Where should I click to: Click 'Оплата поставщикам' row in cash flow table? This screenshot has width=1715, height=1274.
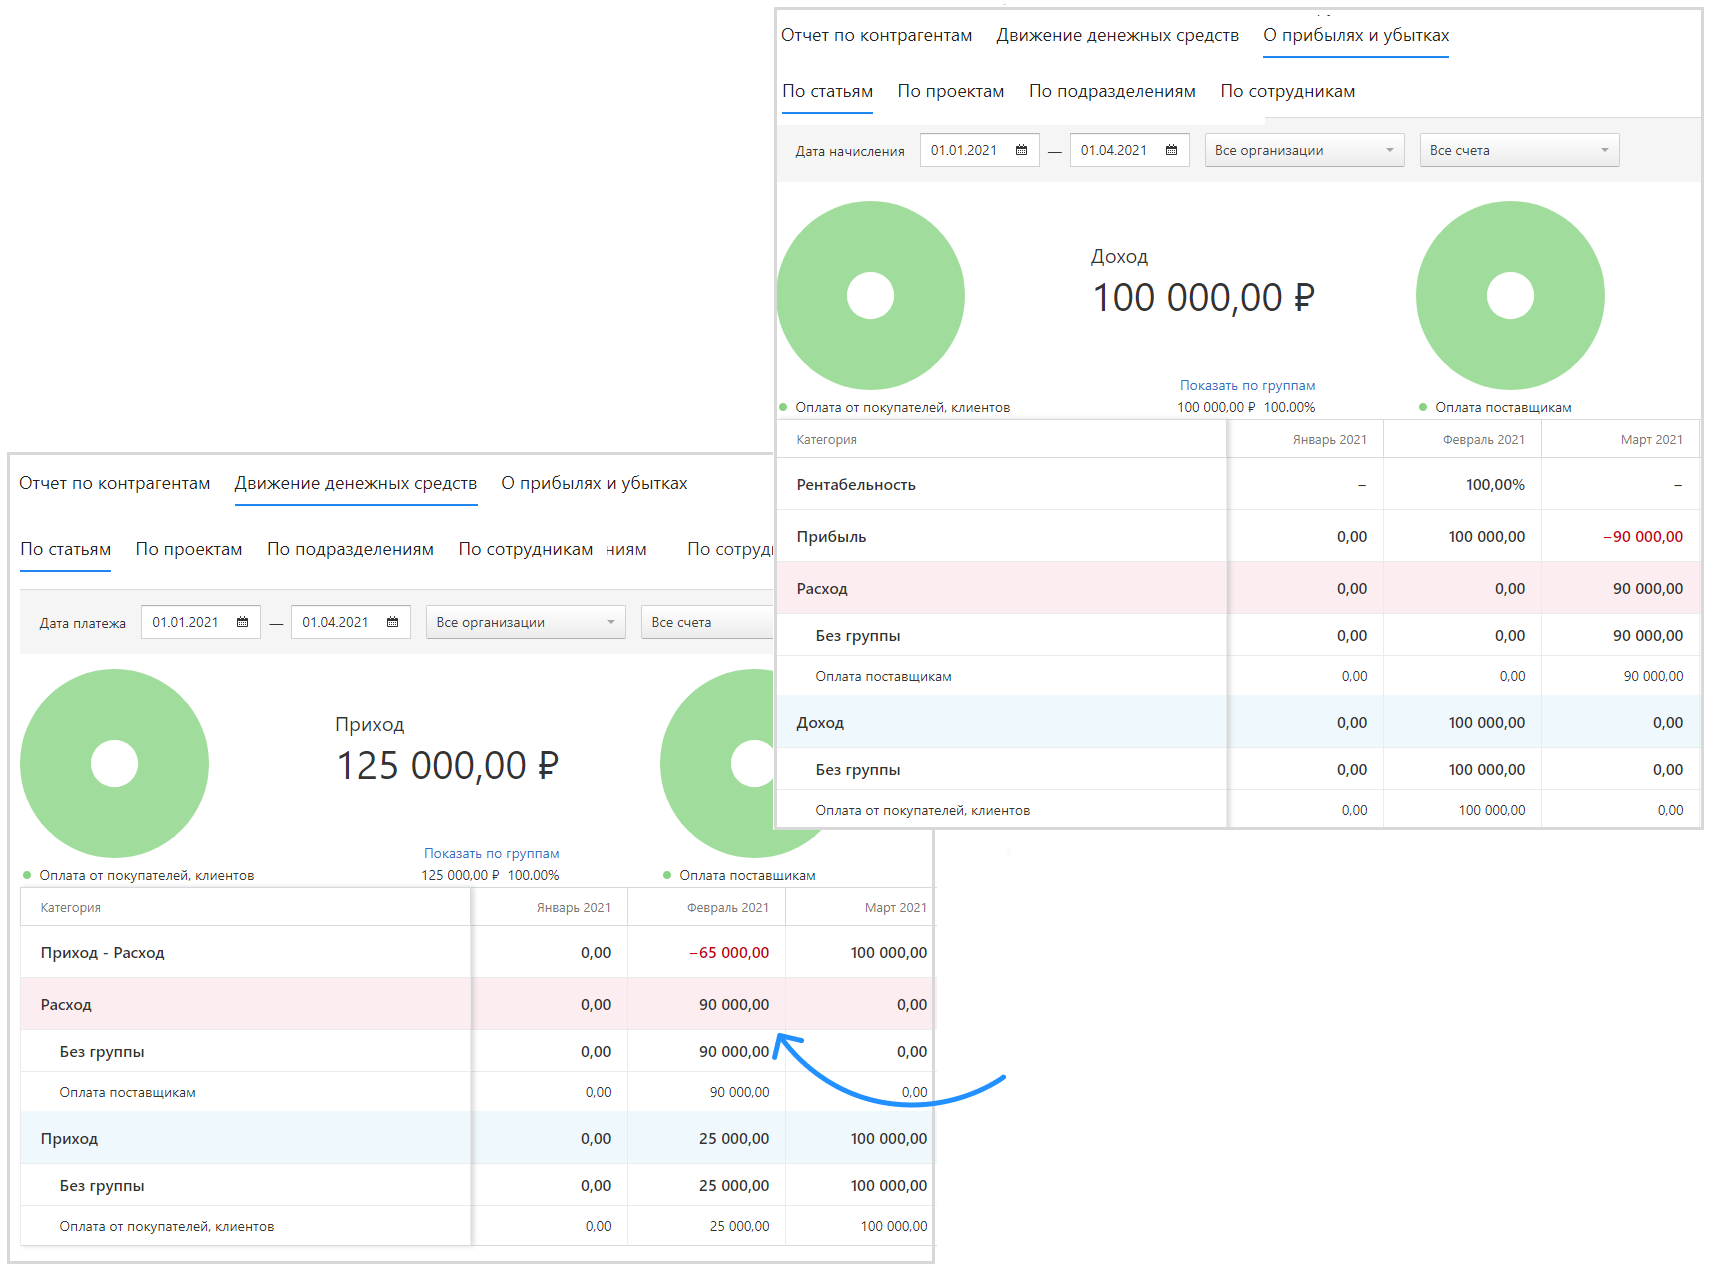coord(477,1092)
